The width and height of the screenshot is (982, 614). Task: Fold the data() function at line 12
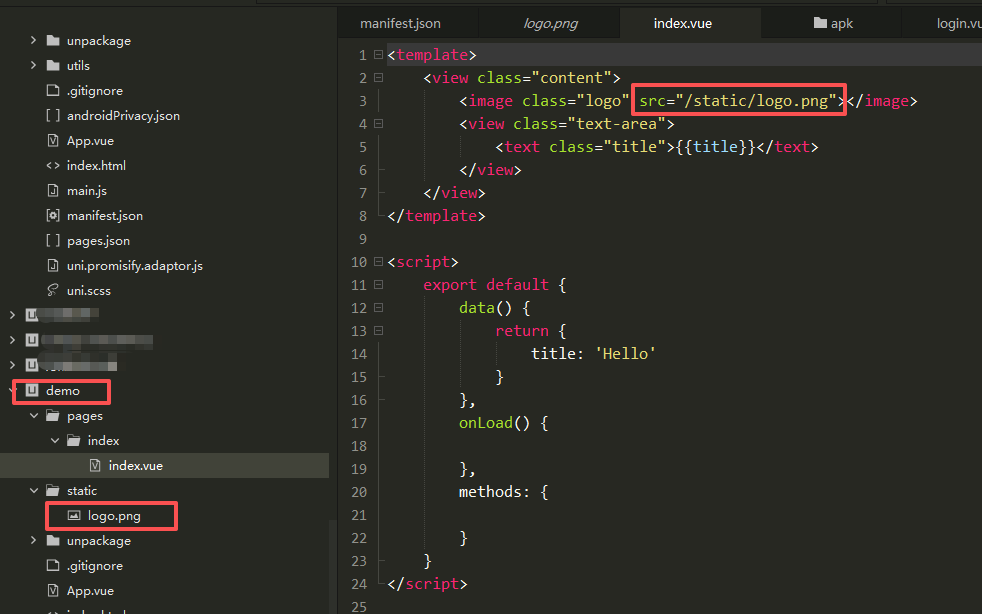[x=378, y=308]
